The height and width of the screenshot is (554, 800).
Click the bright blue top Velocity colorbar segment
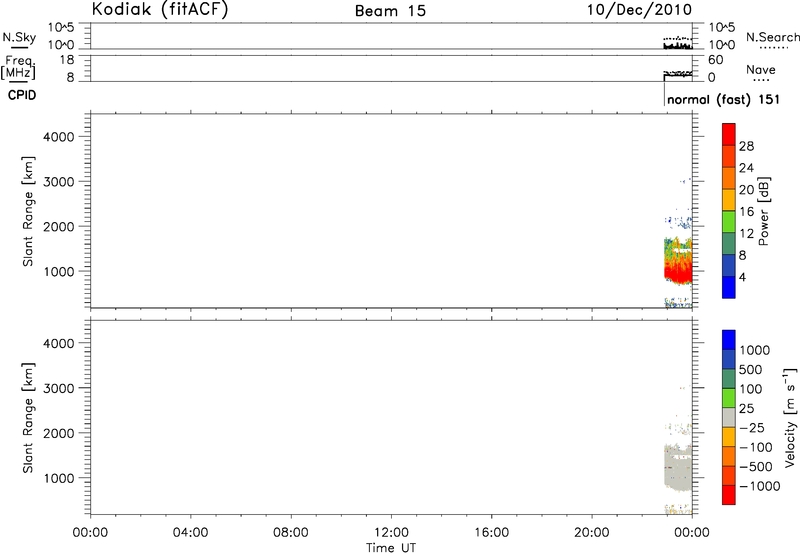point(729,340)
